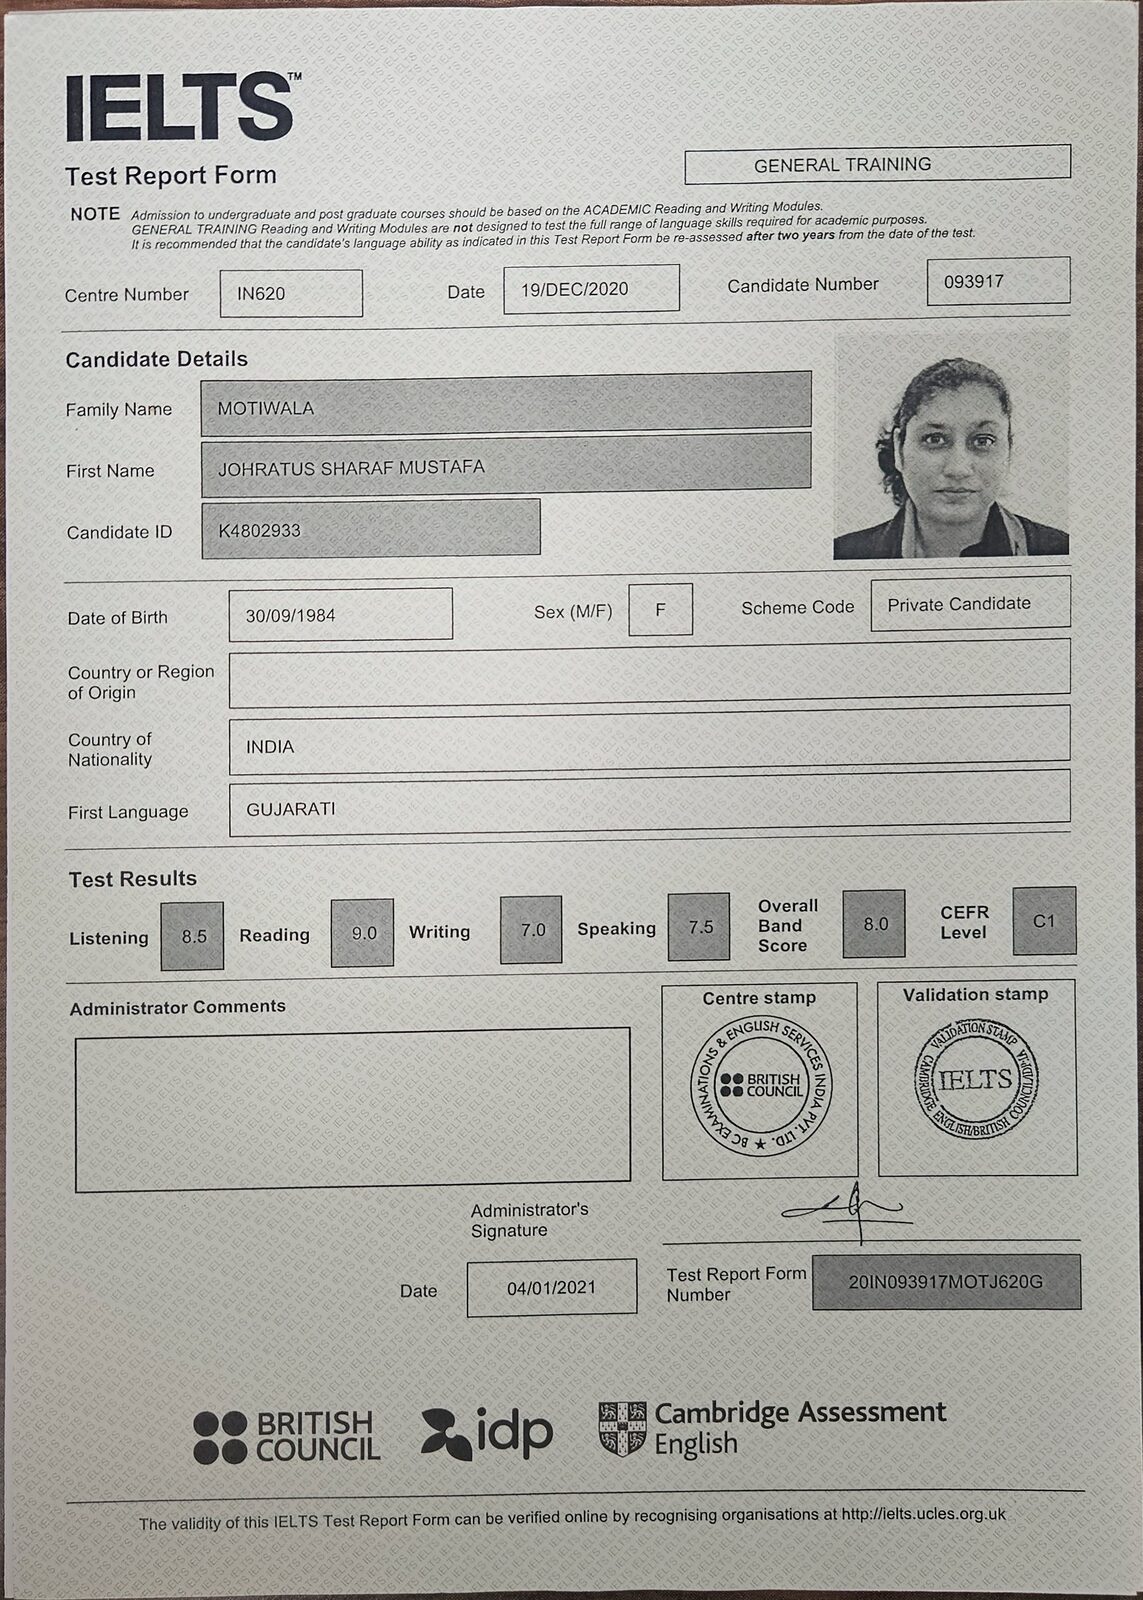The height and width of the screenshot is (1600, 1143).
Task: Click the Scheme Code label
Action: [x=798, y=608]
